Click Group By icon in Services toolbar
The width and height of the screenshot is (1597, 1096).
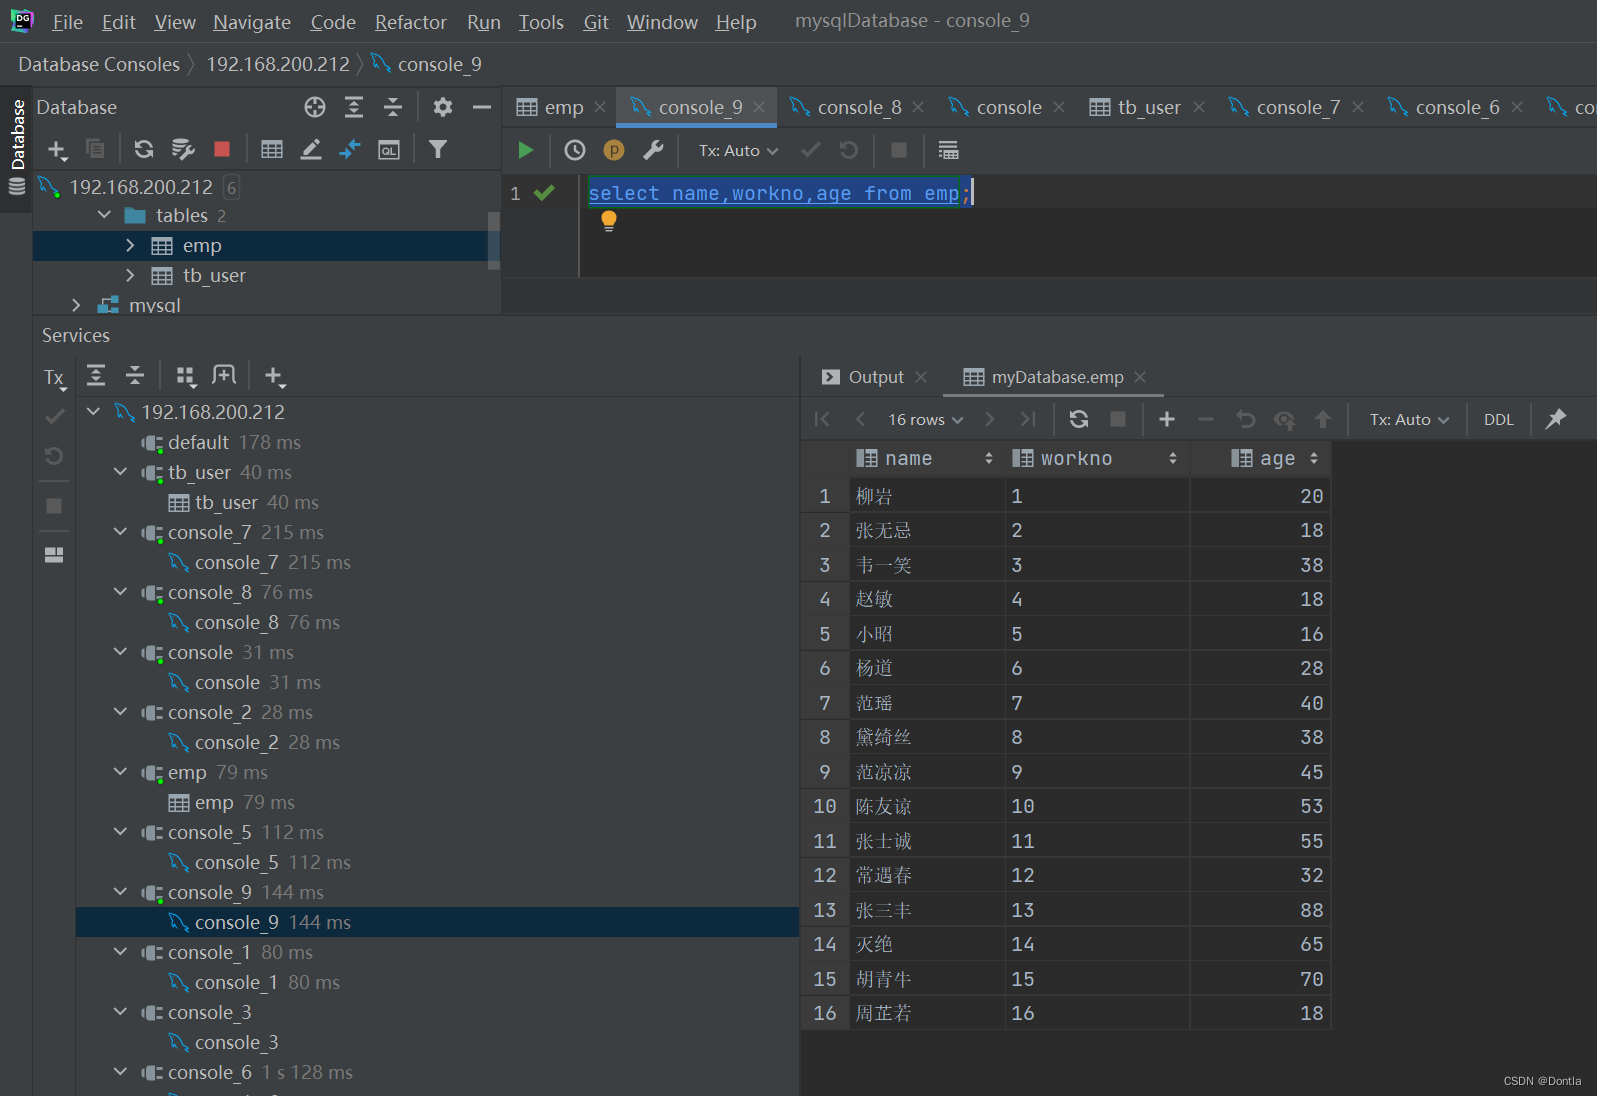[185, 376]
